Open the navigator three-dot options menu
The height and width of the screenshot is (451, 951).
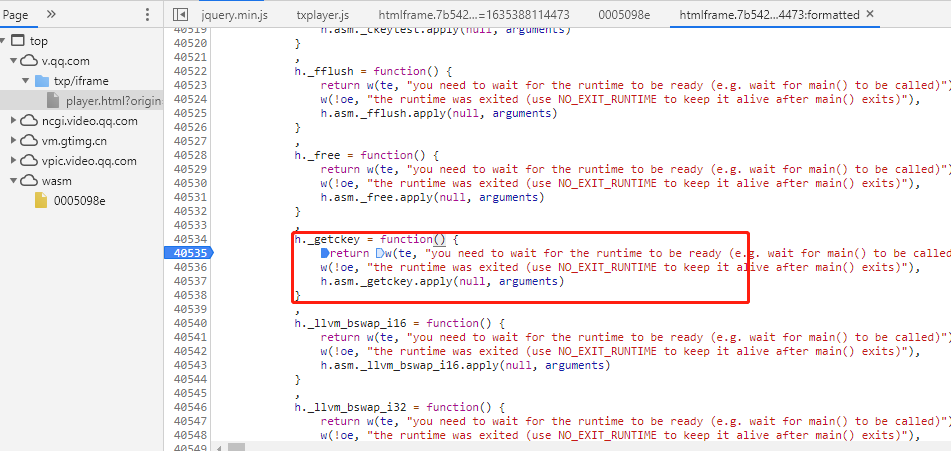[x=147, y=15]
